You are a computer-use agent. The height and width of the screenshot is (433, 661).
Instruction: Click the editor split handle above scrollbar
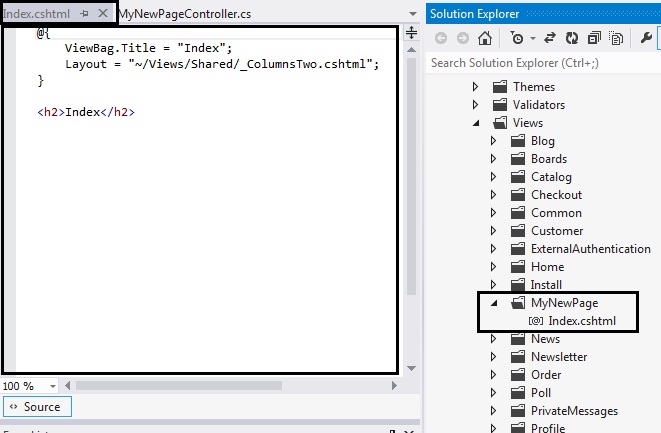pos(410,33)
